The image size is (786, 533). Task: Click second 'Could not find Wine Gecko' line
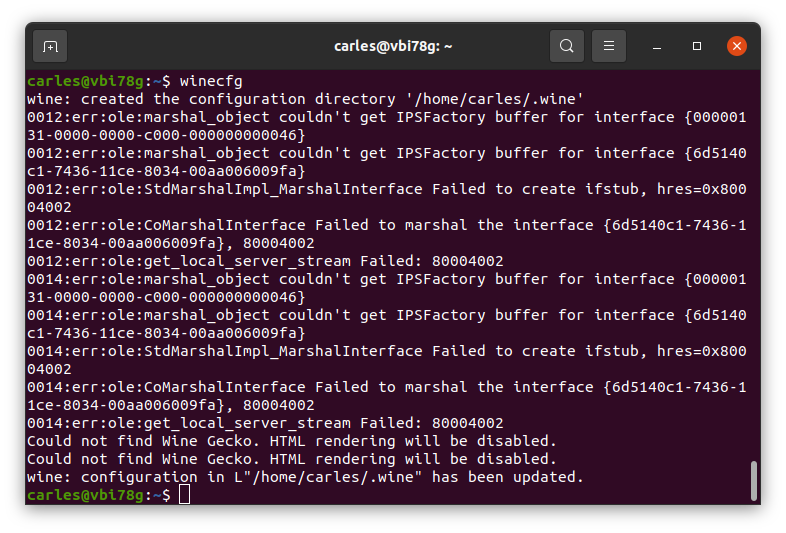(x=292, y=459)
